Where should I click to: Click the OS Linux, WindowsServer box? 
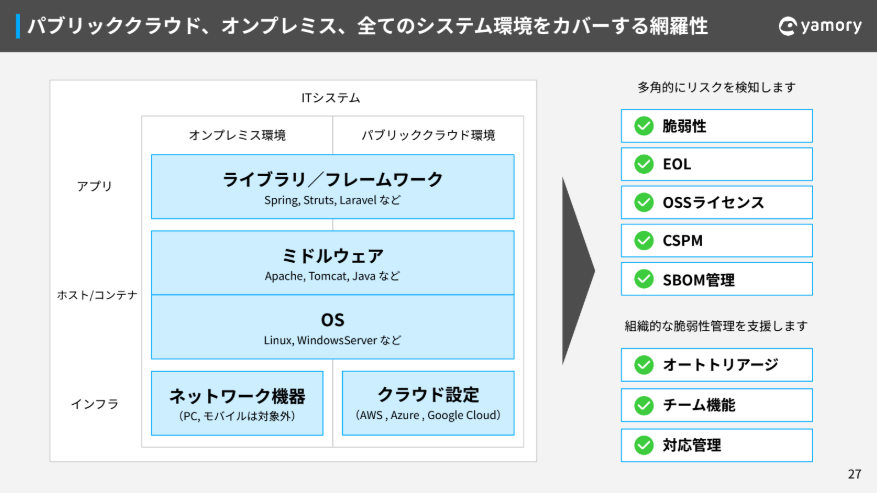click(333, 327)
